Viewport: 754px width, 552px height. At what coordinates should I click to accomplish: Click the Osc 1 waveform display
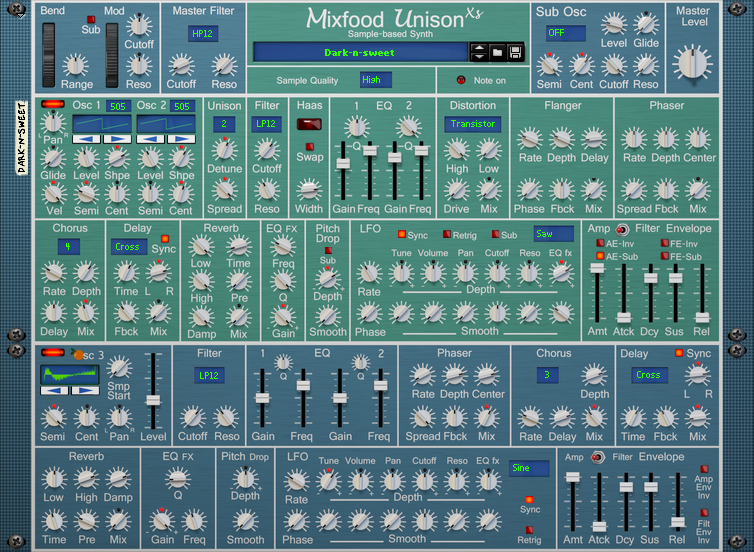click(x=102, y=124)
